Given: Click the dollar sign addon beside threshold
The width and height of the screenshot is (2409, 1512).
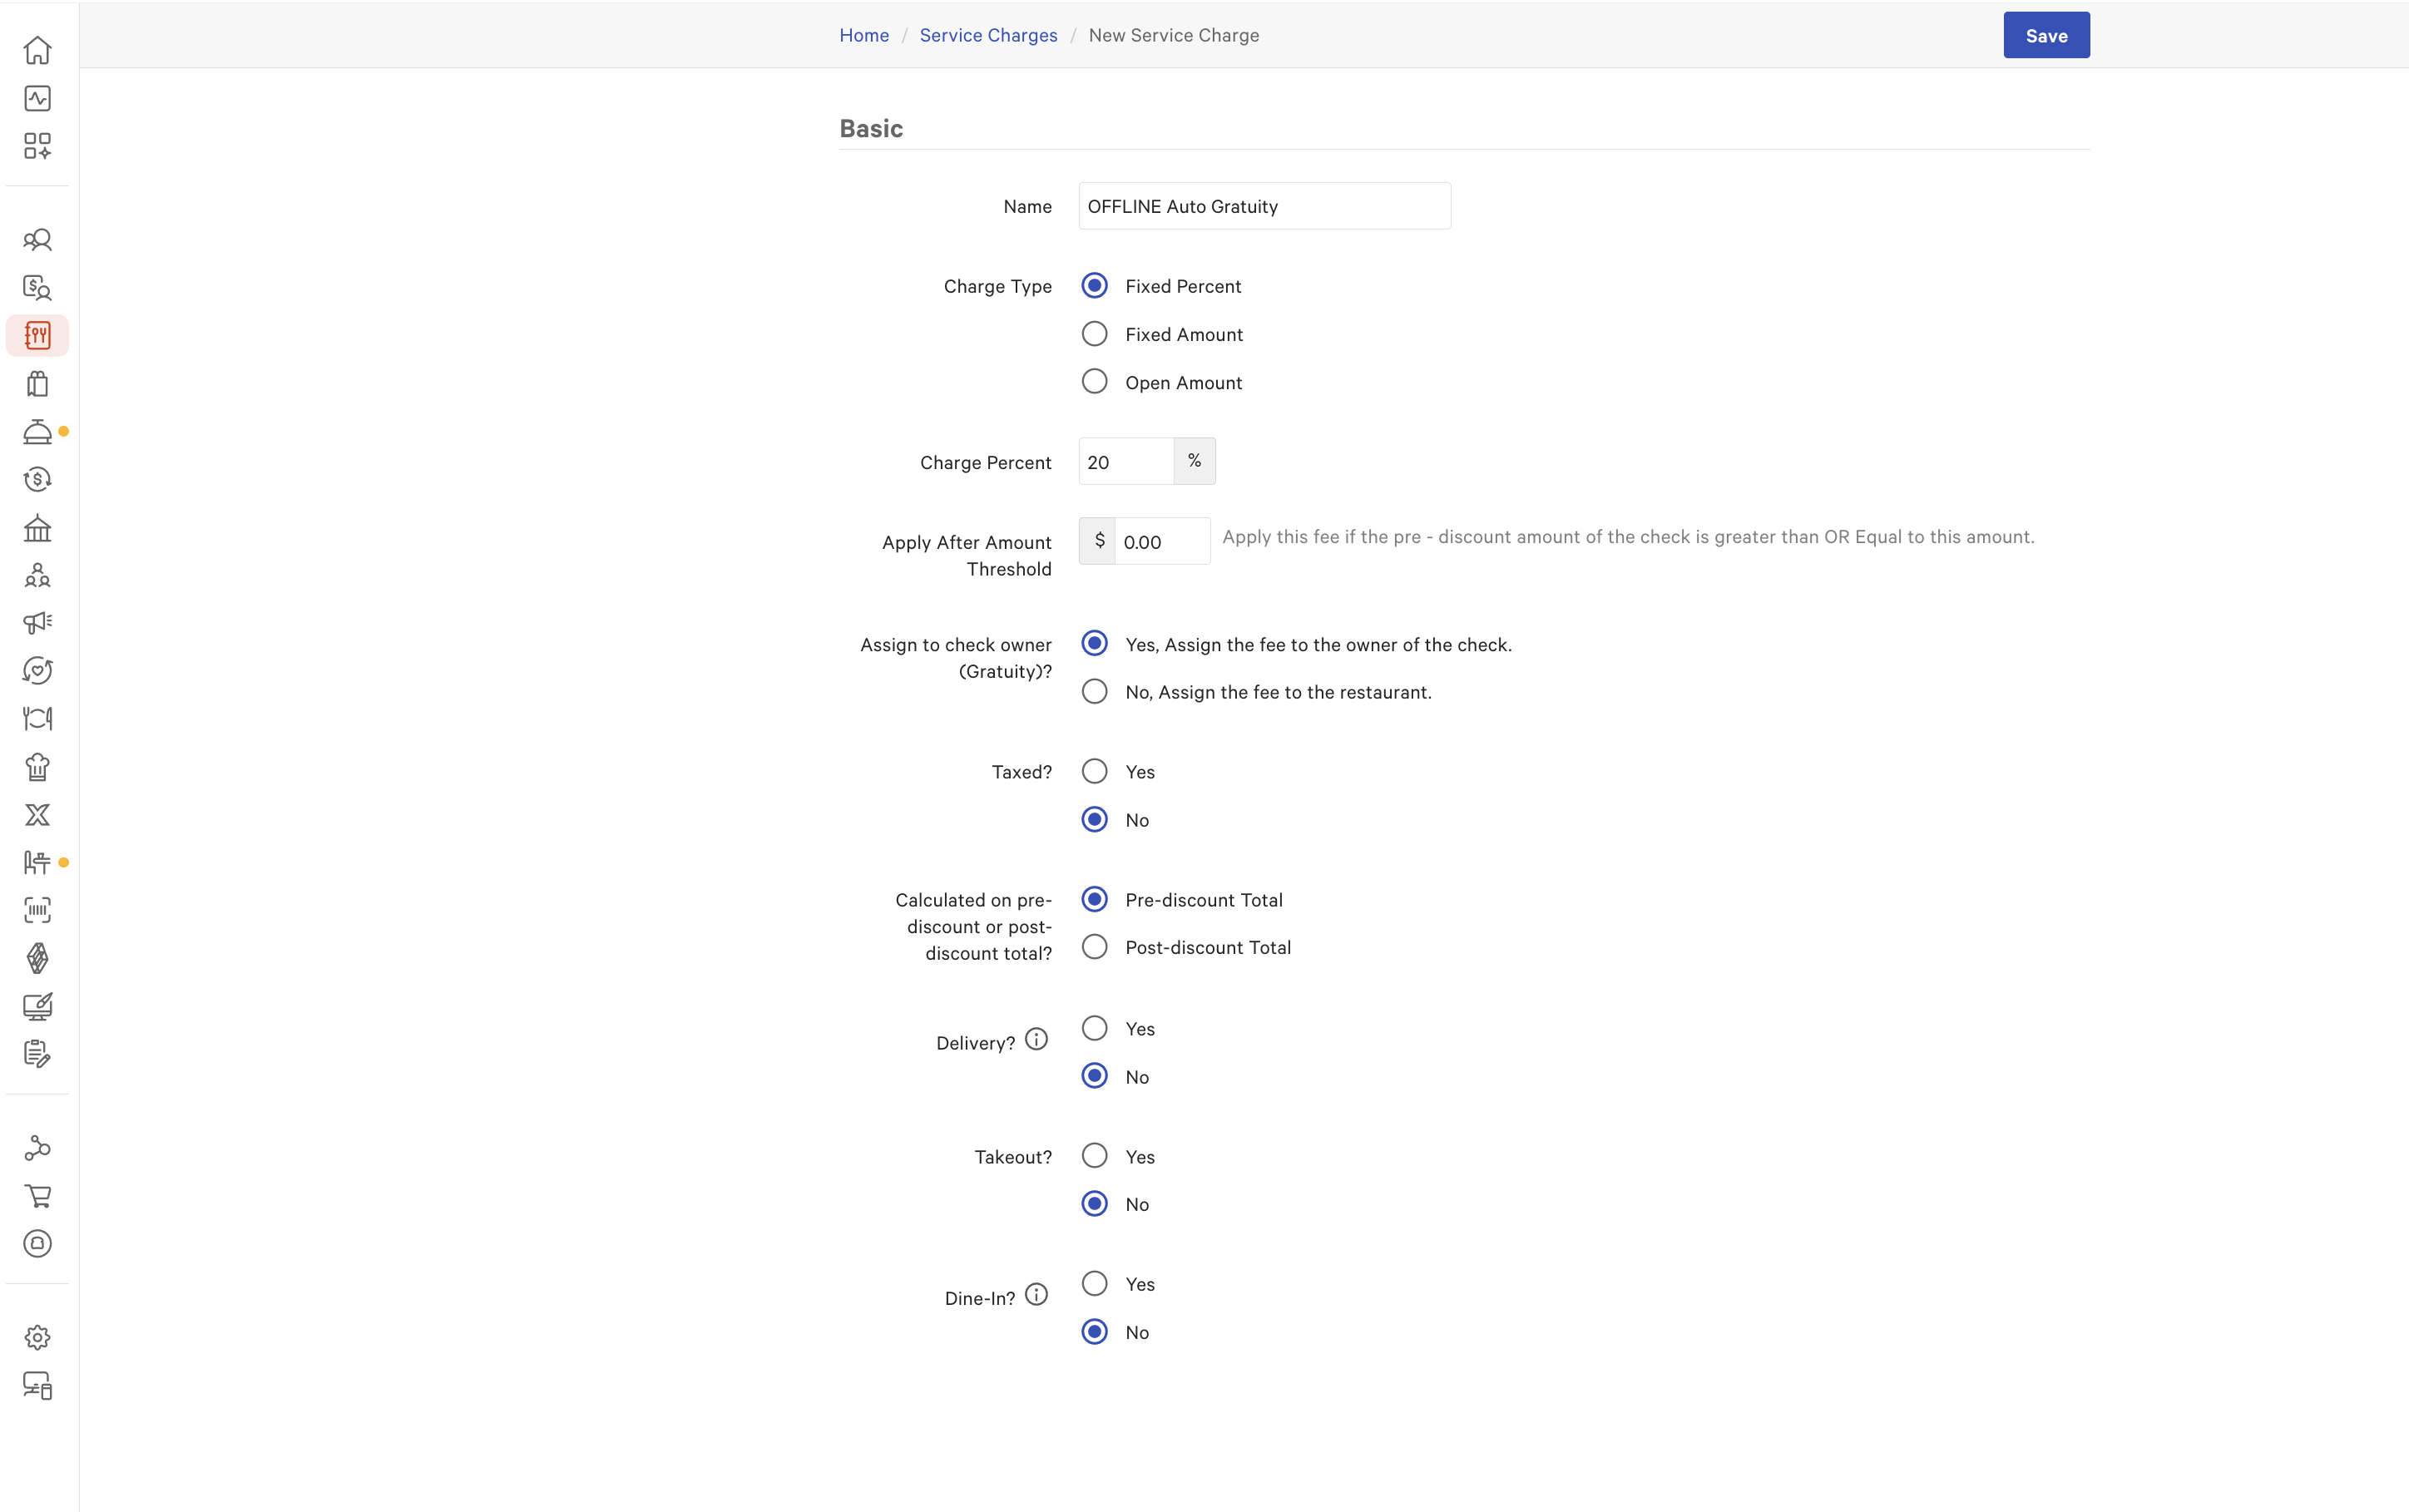Looking at the screenshot, I should click(1098, 541).
